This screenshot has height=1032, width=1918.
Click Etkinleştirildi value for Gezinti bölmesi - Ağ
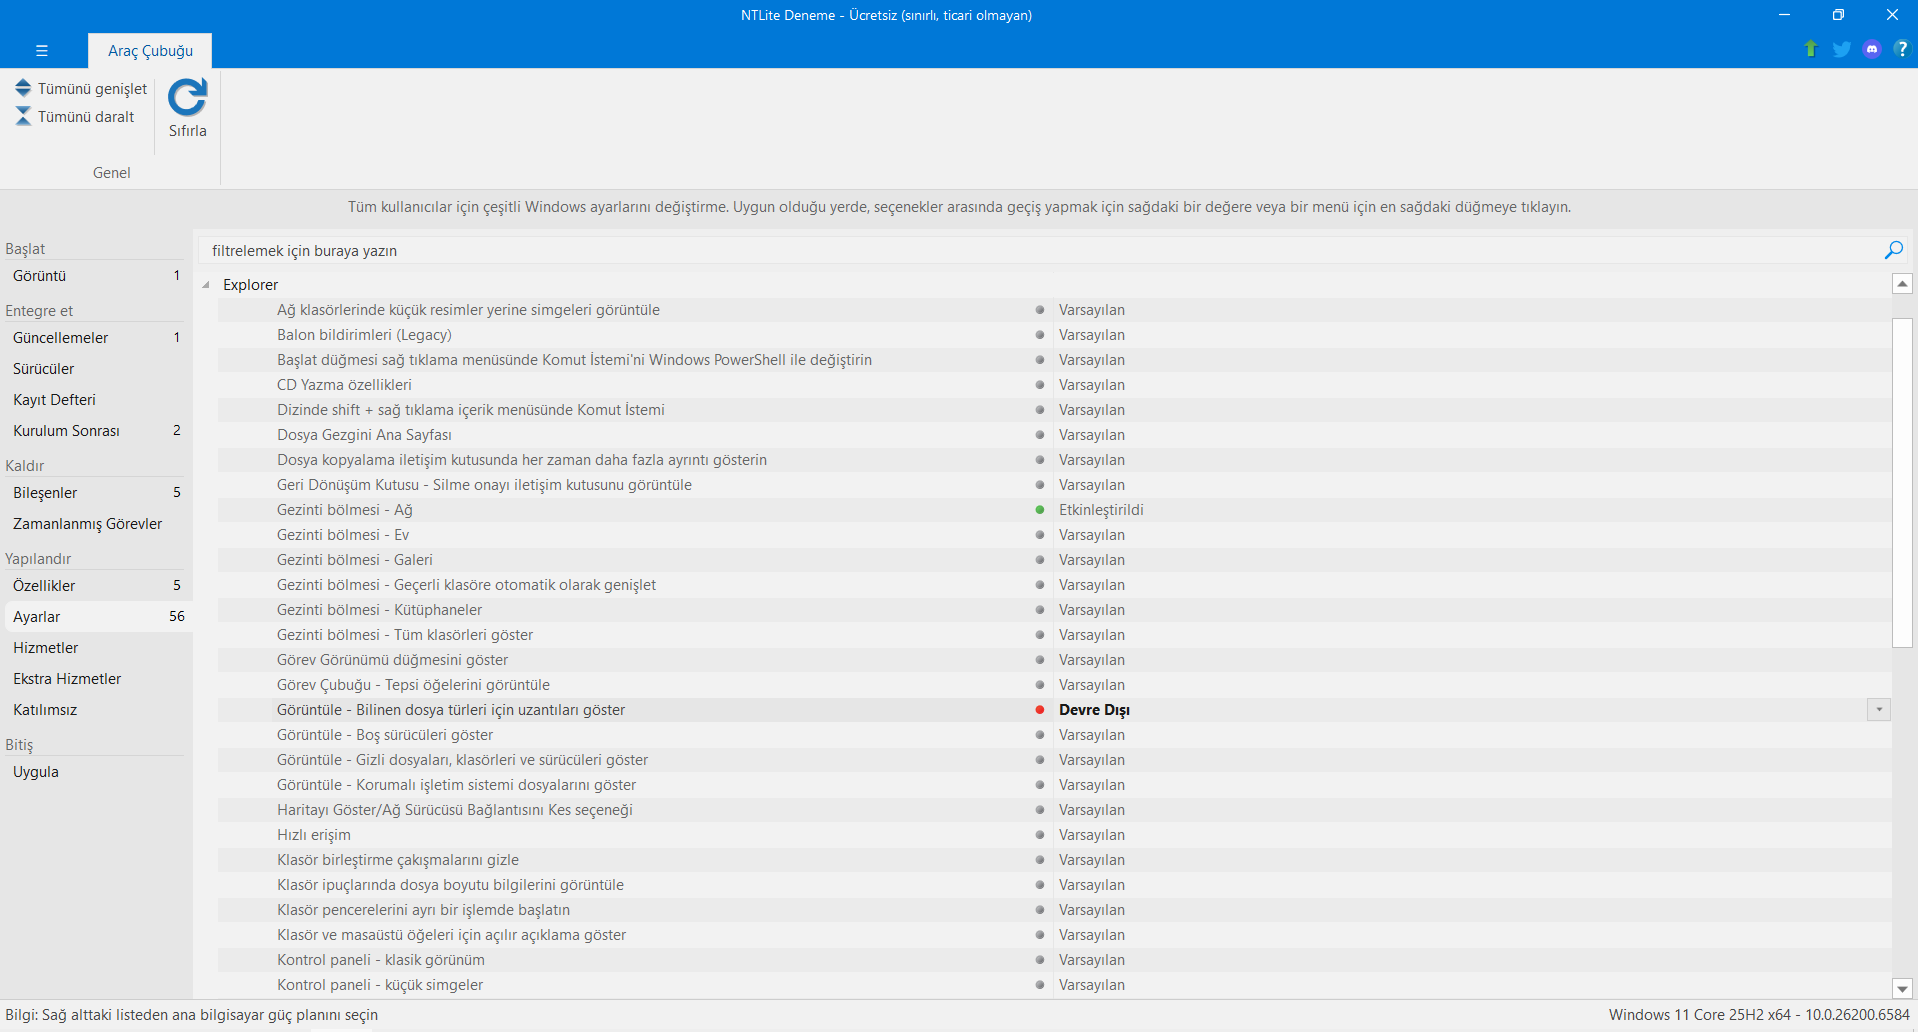(1101, 510)
